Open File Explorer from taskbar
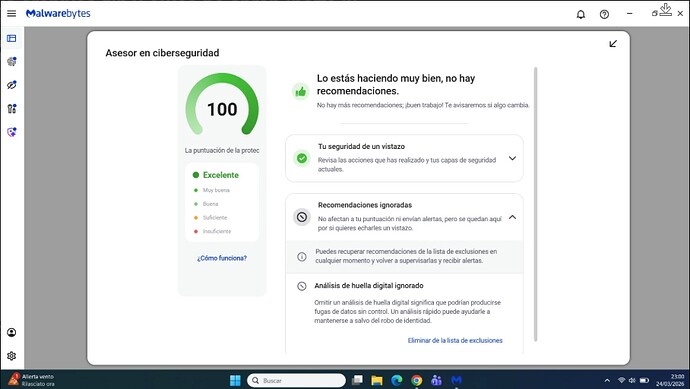This screenshot has width=690, height=389. [x=377, y=380]
